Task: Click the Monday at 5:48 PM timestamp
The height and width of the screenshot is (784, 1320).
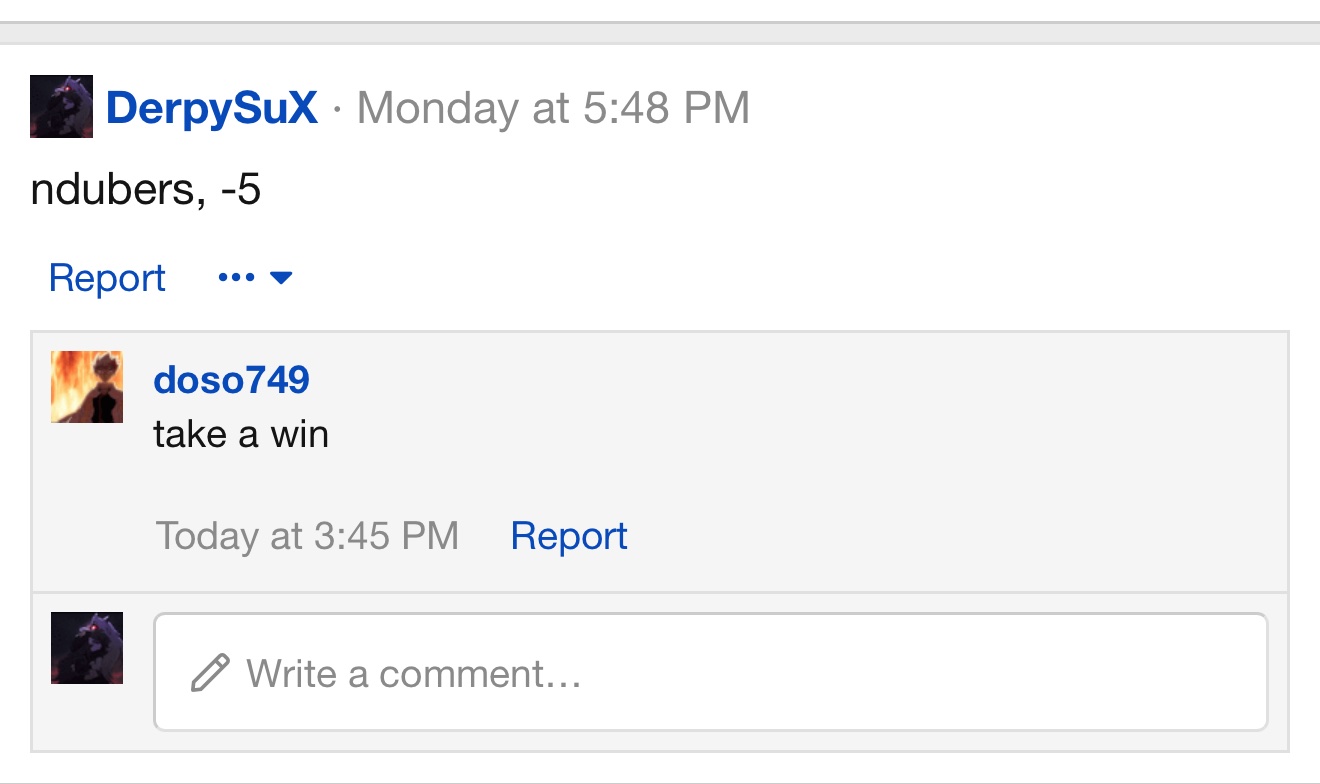Action: [x=553, y=108]
